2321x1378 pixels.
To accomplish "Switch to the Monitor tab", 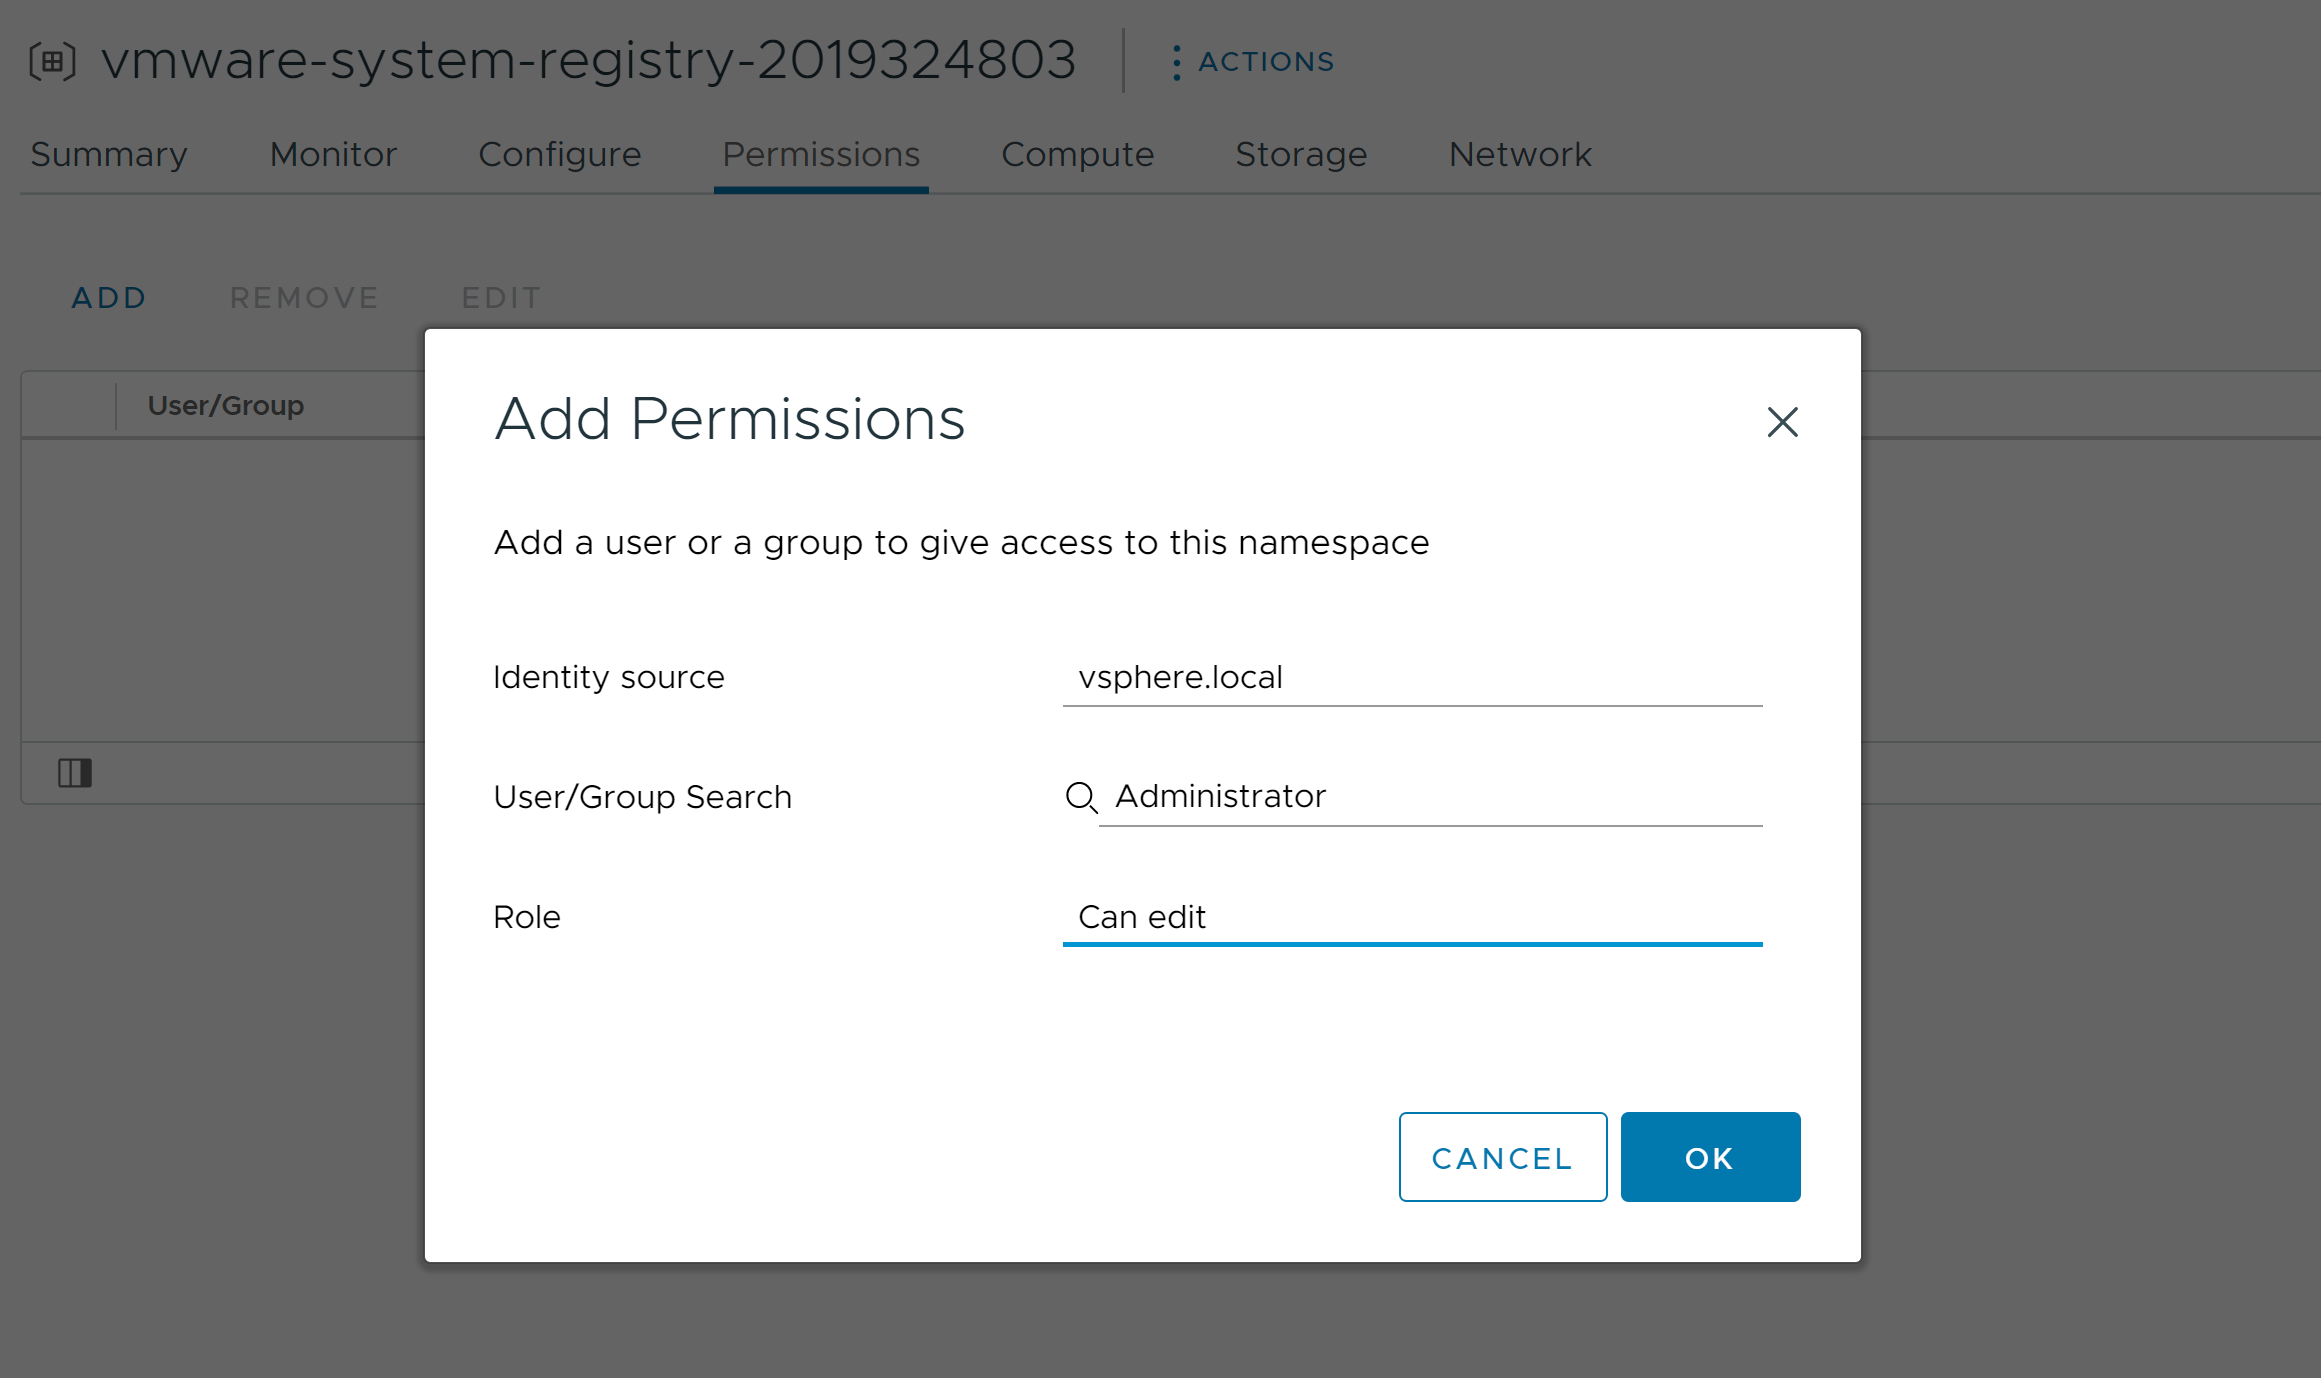I will (333, 155).
